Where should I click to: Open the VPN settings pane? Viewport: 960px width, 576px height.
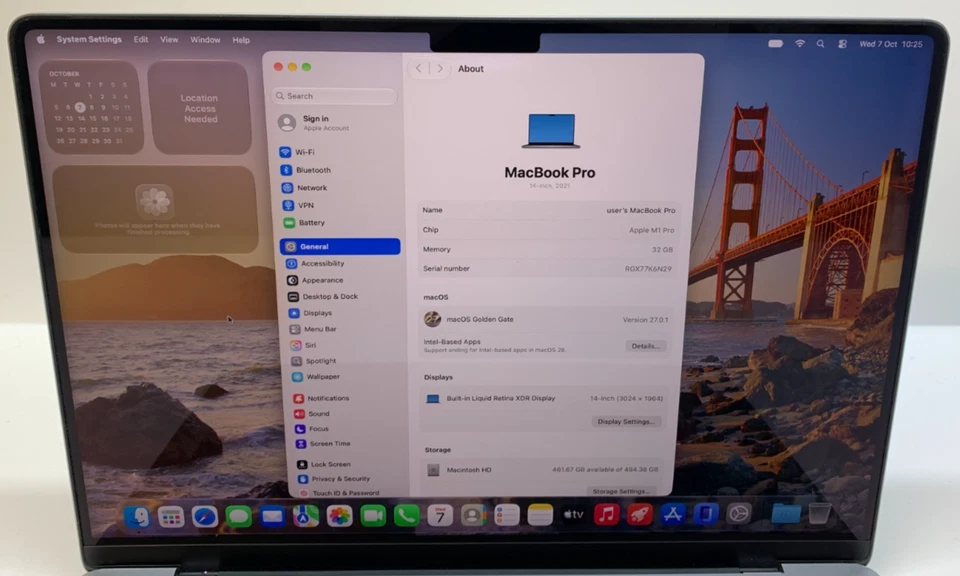(298, 205)
